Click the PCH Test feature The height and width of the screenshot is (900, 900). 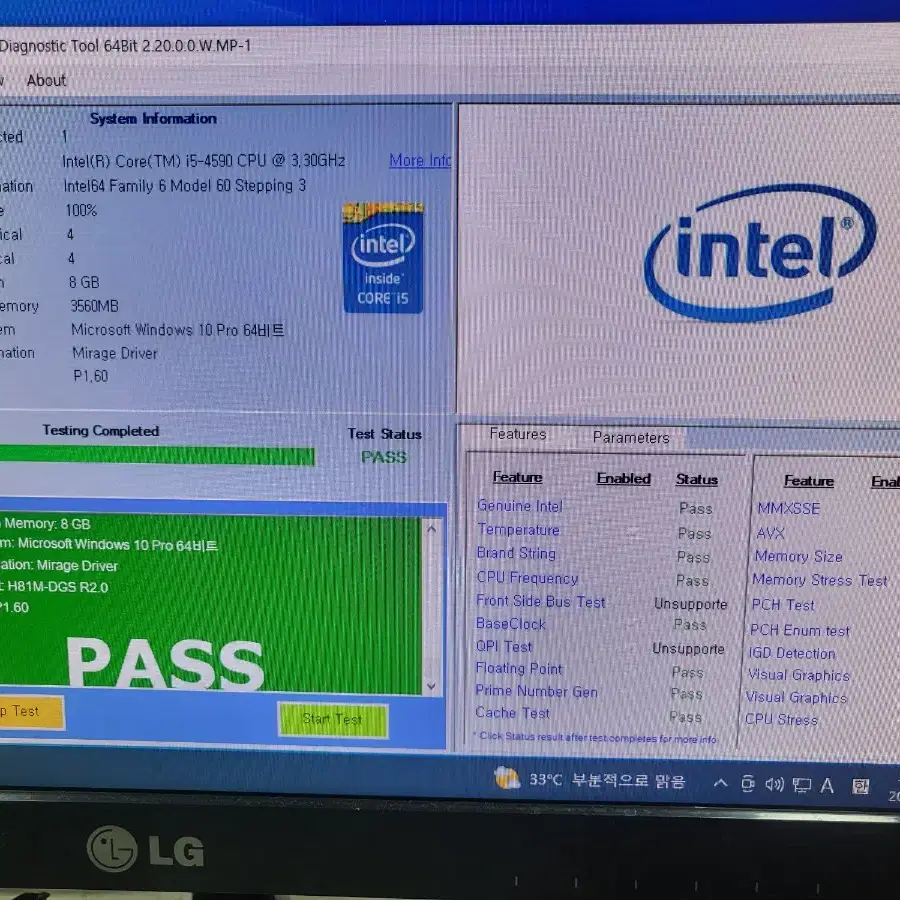coord(782,605)
